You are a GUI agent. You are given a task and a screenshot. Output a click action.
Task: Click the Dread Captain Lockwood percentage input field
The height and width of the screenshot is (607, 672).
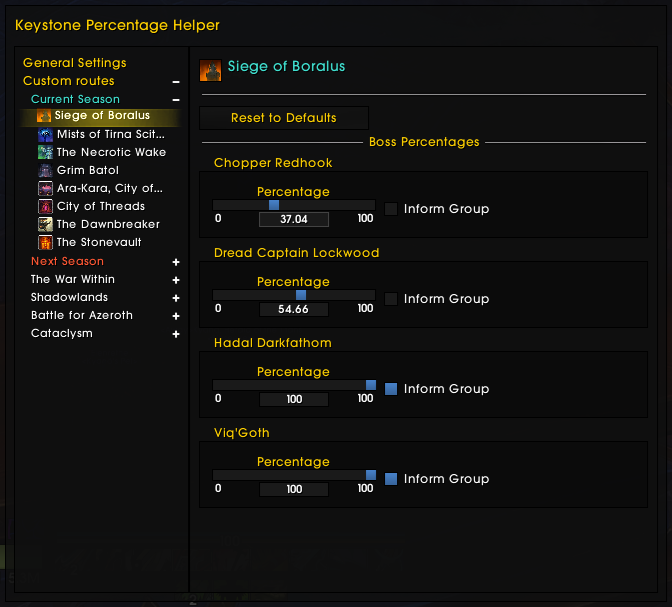click(293, 309)
